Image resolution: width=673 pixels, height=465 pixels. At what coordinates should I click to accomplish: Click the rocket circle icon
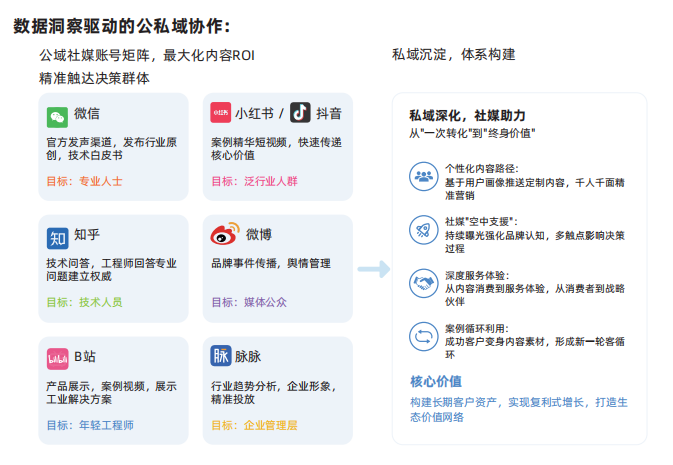pyautogui.click(x=424, y=230)
